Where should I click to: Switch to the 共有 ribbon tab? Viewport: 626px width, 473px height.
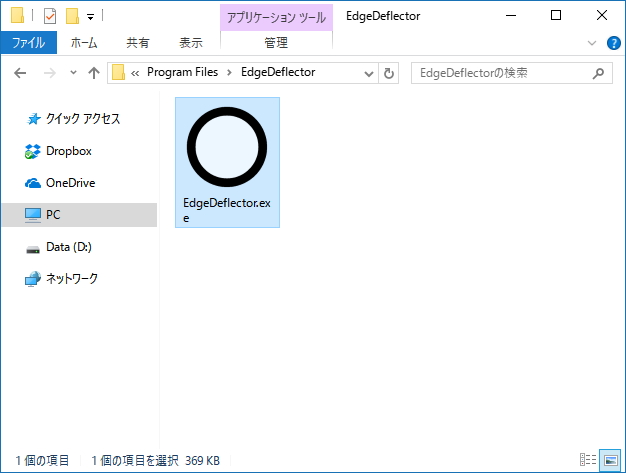point(138,42)
